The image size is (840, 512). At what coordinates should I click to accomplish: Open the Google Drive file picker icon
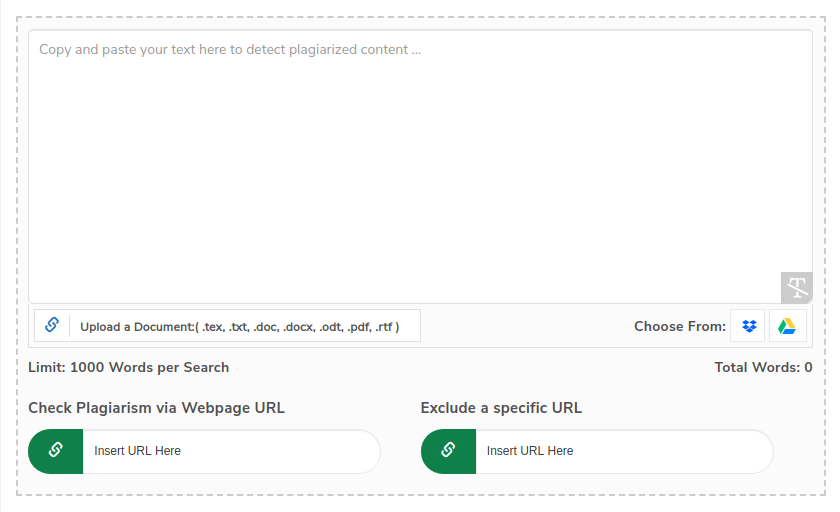(787, 326)
